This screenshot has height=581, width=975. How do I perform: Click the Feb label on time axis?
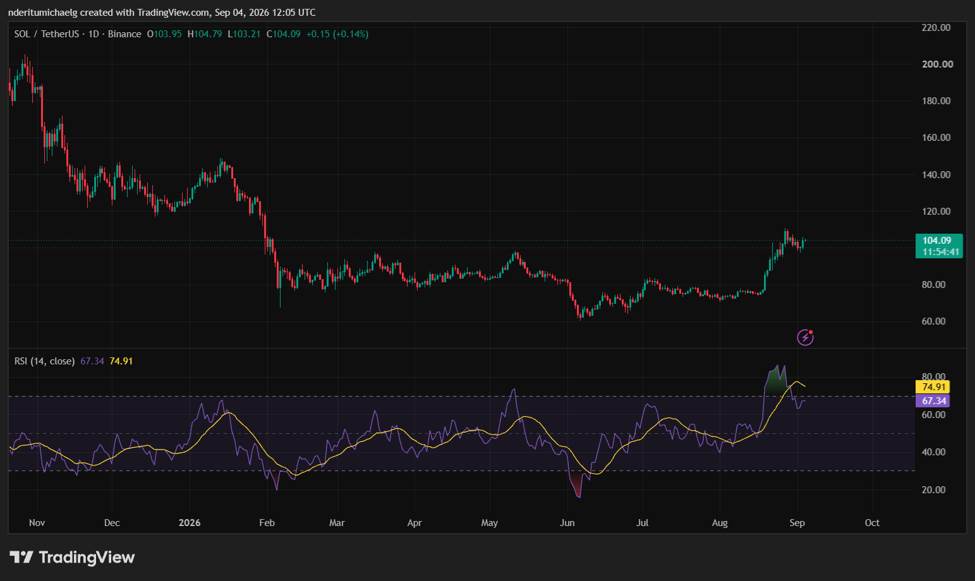tap(267, 523)
